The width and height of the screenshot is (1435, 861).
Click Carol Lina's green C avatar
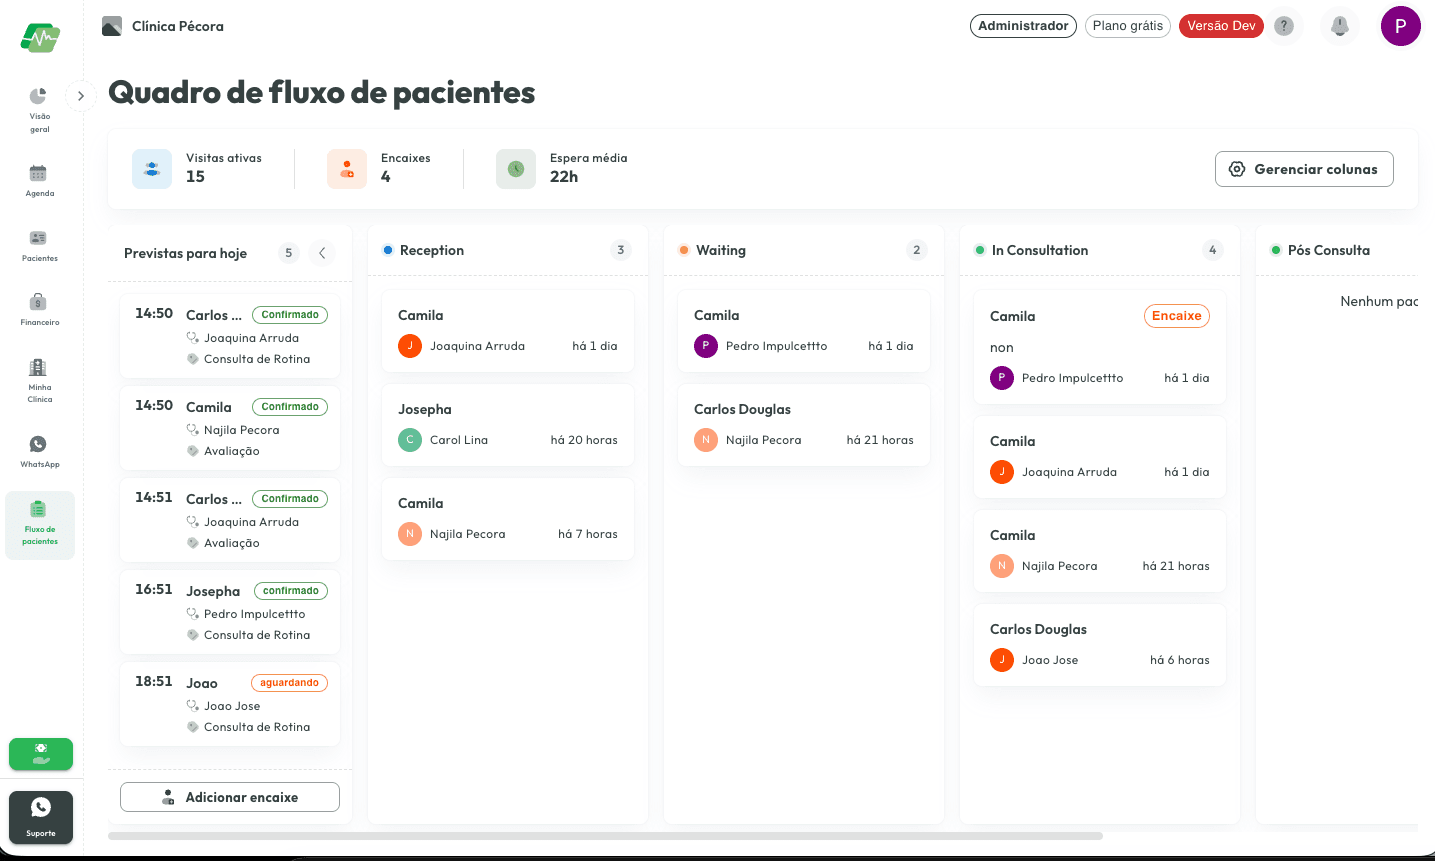[410, 440]
